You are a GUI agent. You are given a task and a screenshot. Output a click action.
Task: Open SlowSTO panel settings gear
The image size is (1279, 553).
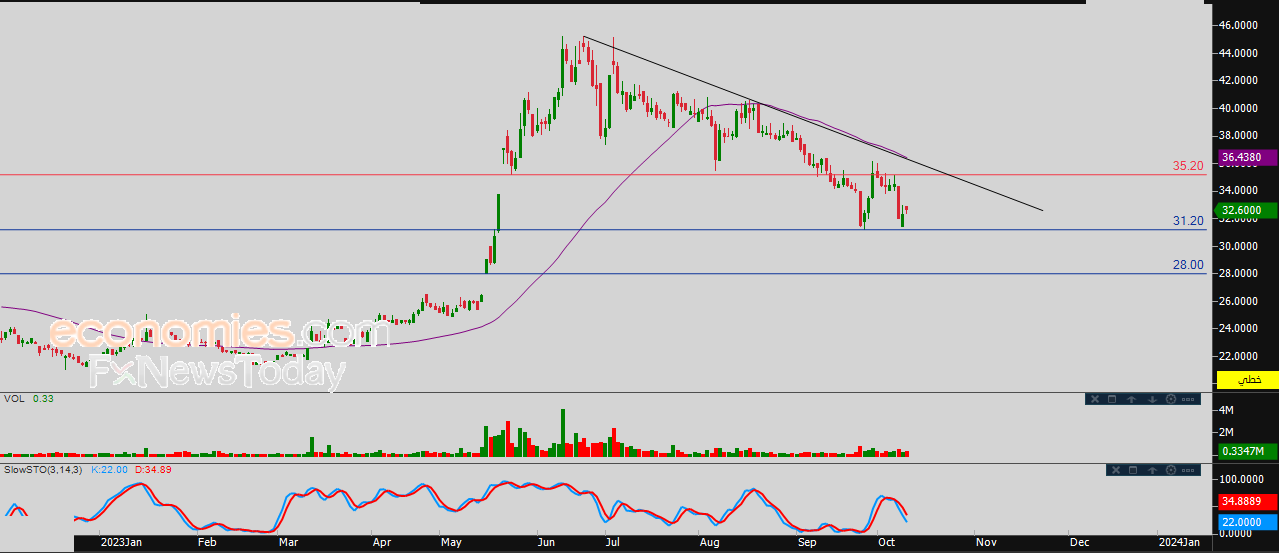[x=1171, y=470]
